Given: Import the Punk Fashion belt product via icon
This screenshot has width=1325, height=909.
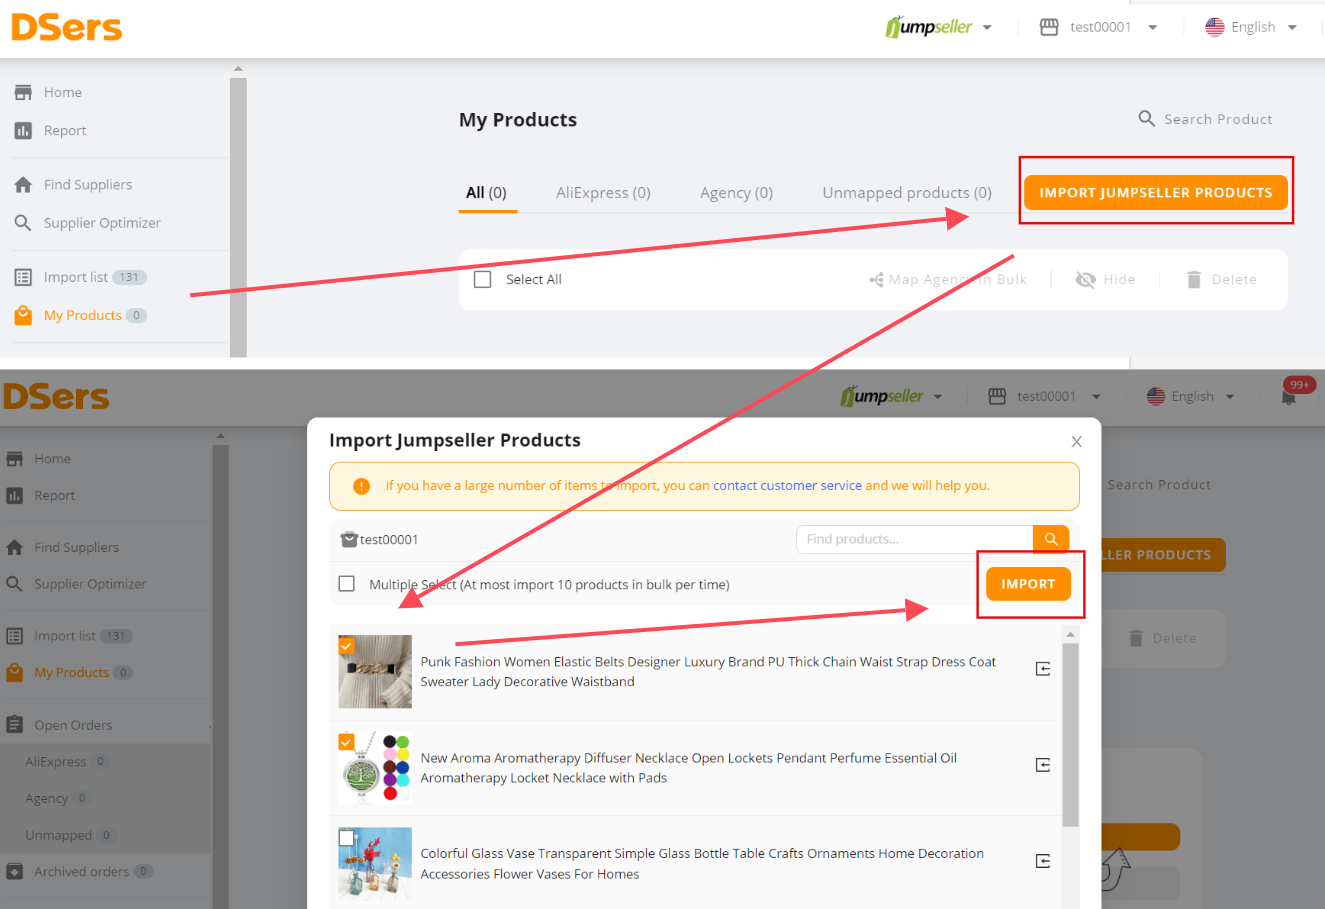Looking at the screenshot, I should tap(1043, 669).
